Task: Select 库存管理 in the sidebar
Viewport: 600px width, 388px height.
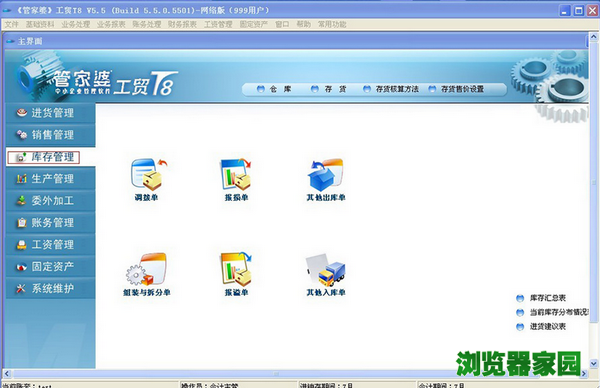Action: (50, 157)
